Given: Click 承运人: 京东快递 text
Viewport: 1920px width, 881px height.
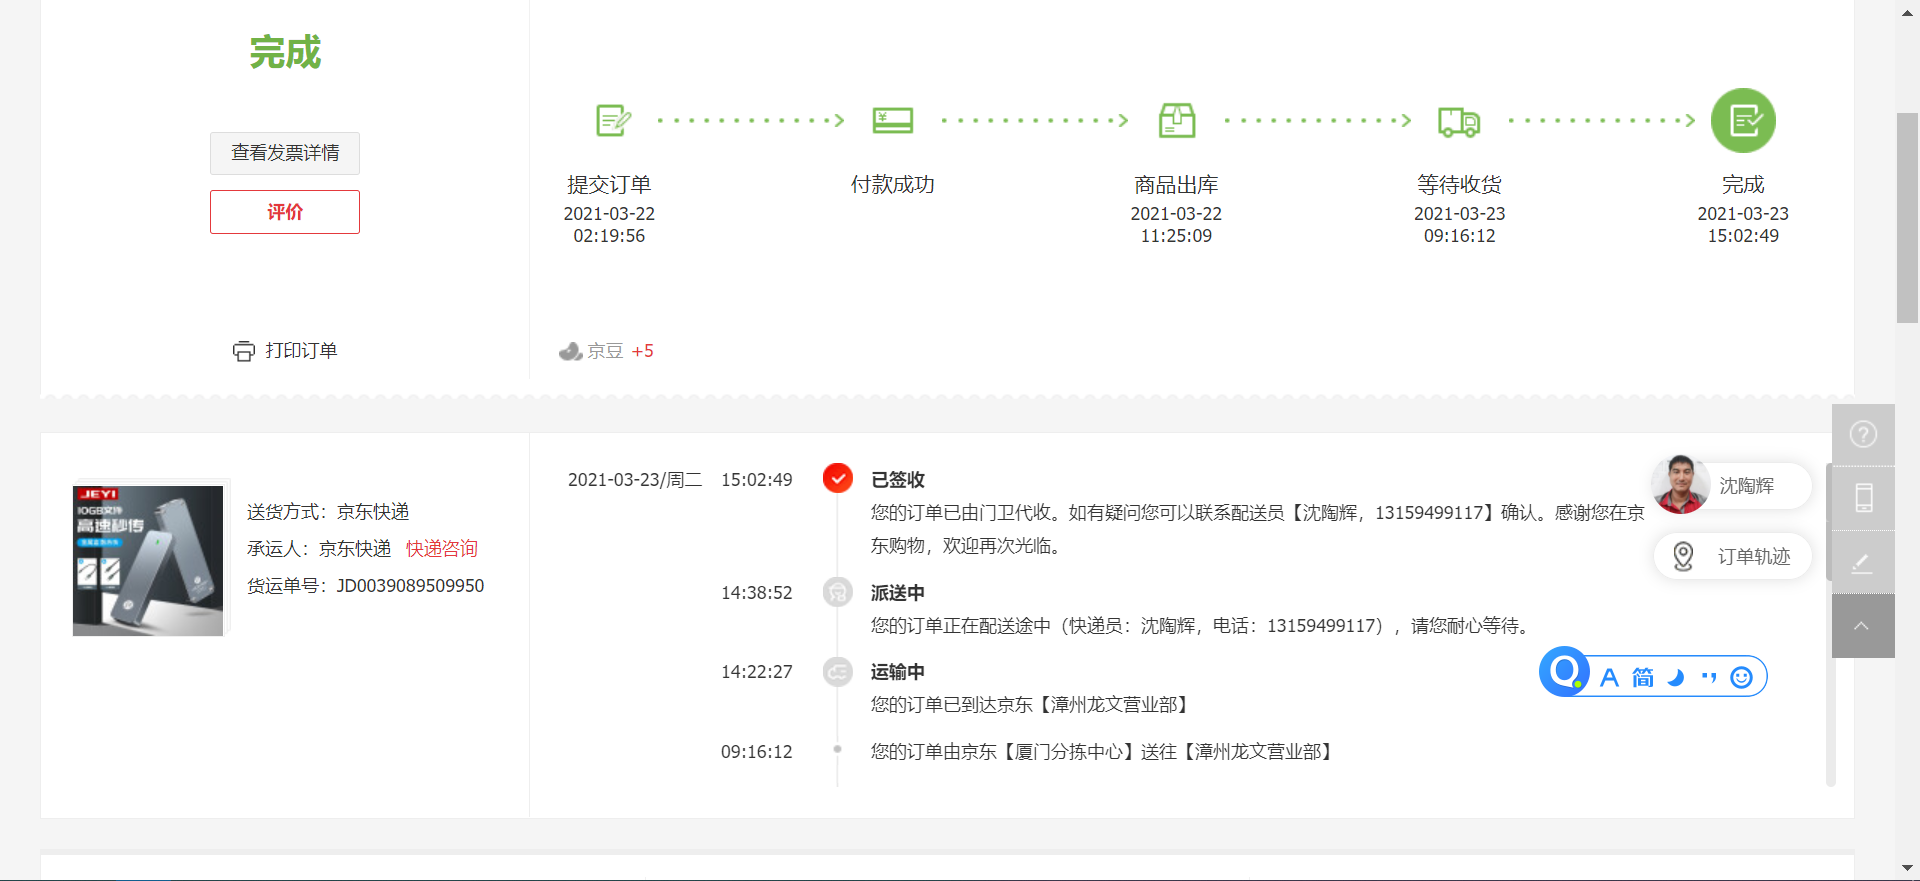Looking at the screenshot, I should [319, 549].
